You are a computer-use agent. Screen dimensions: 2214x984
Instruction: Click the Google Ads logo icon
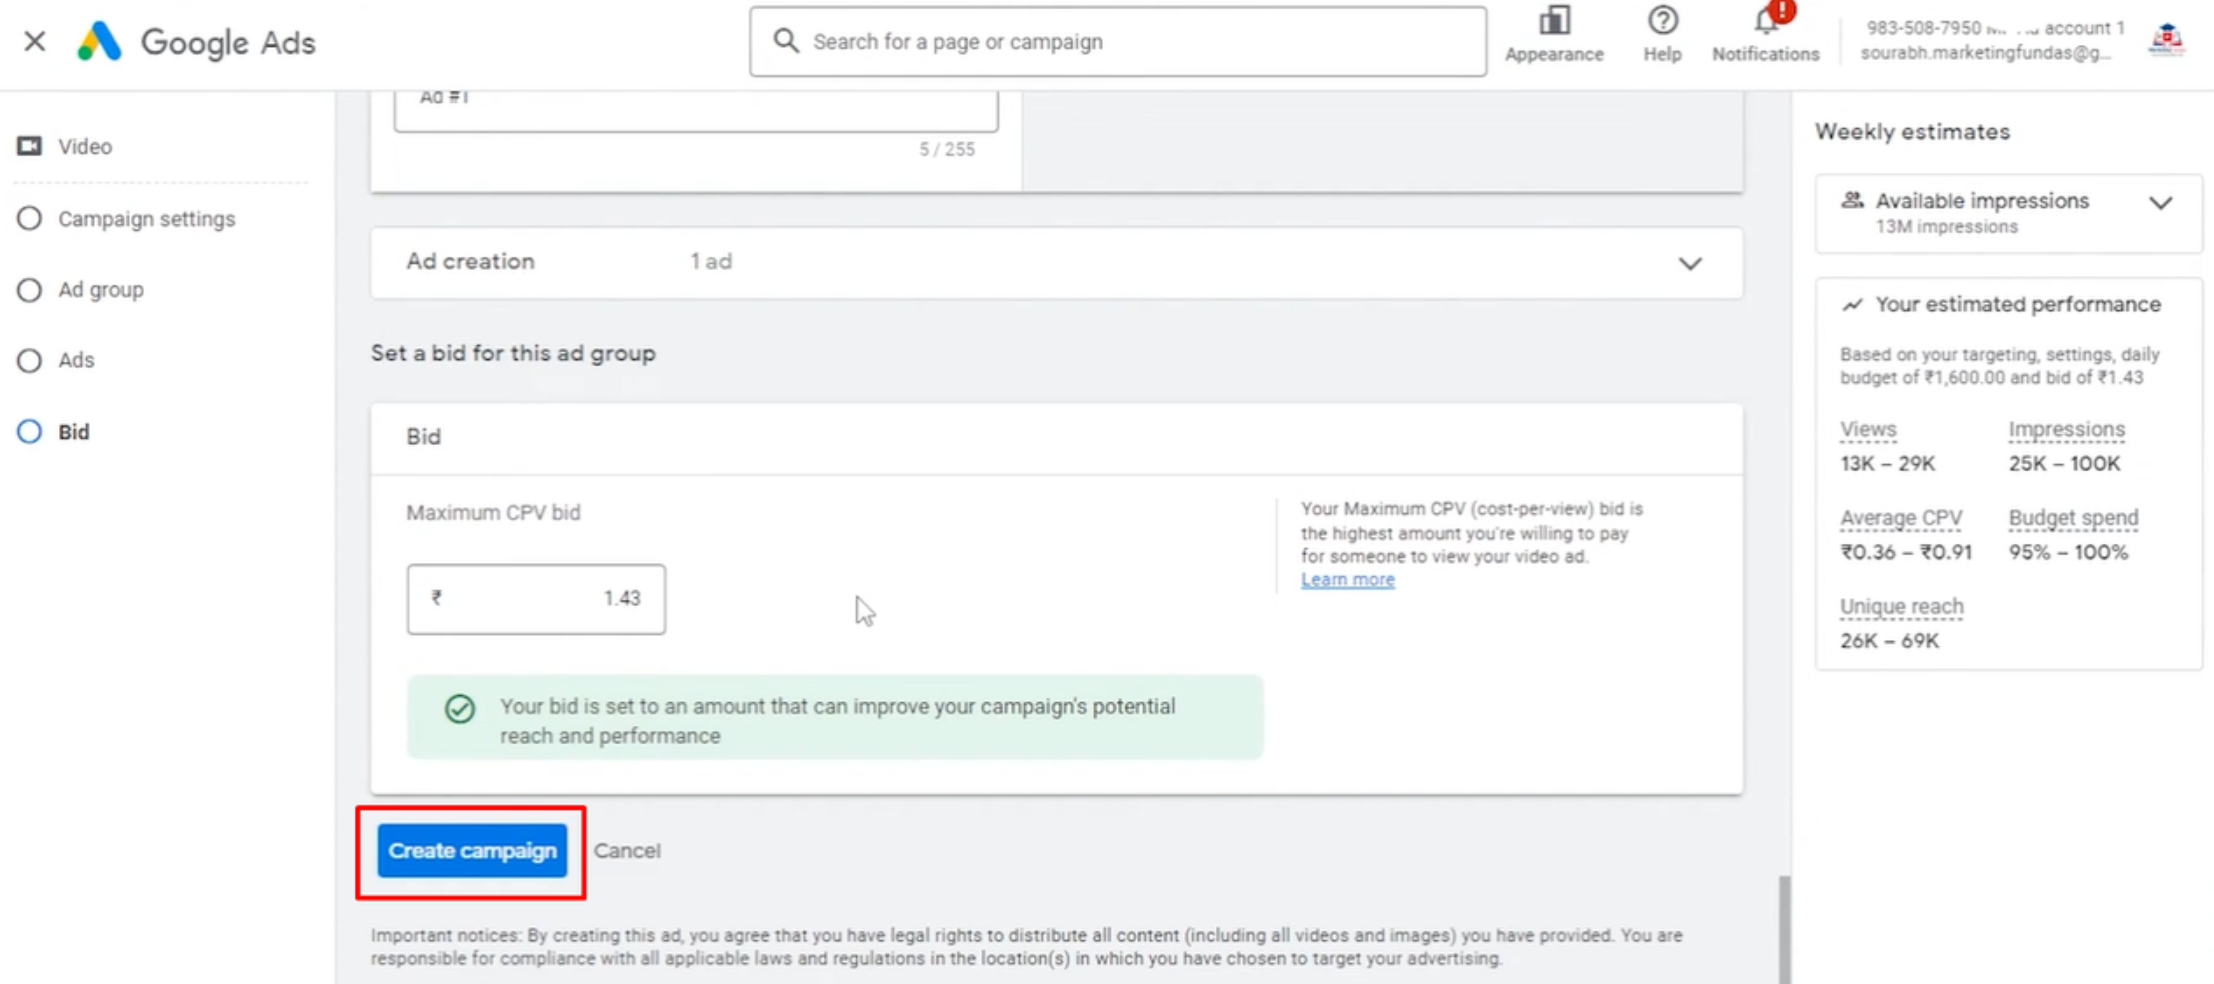coord(99,42)
